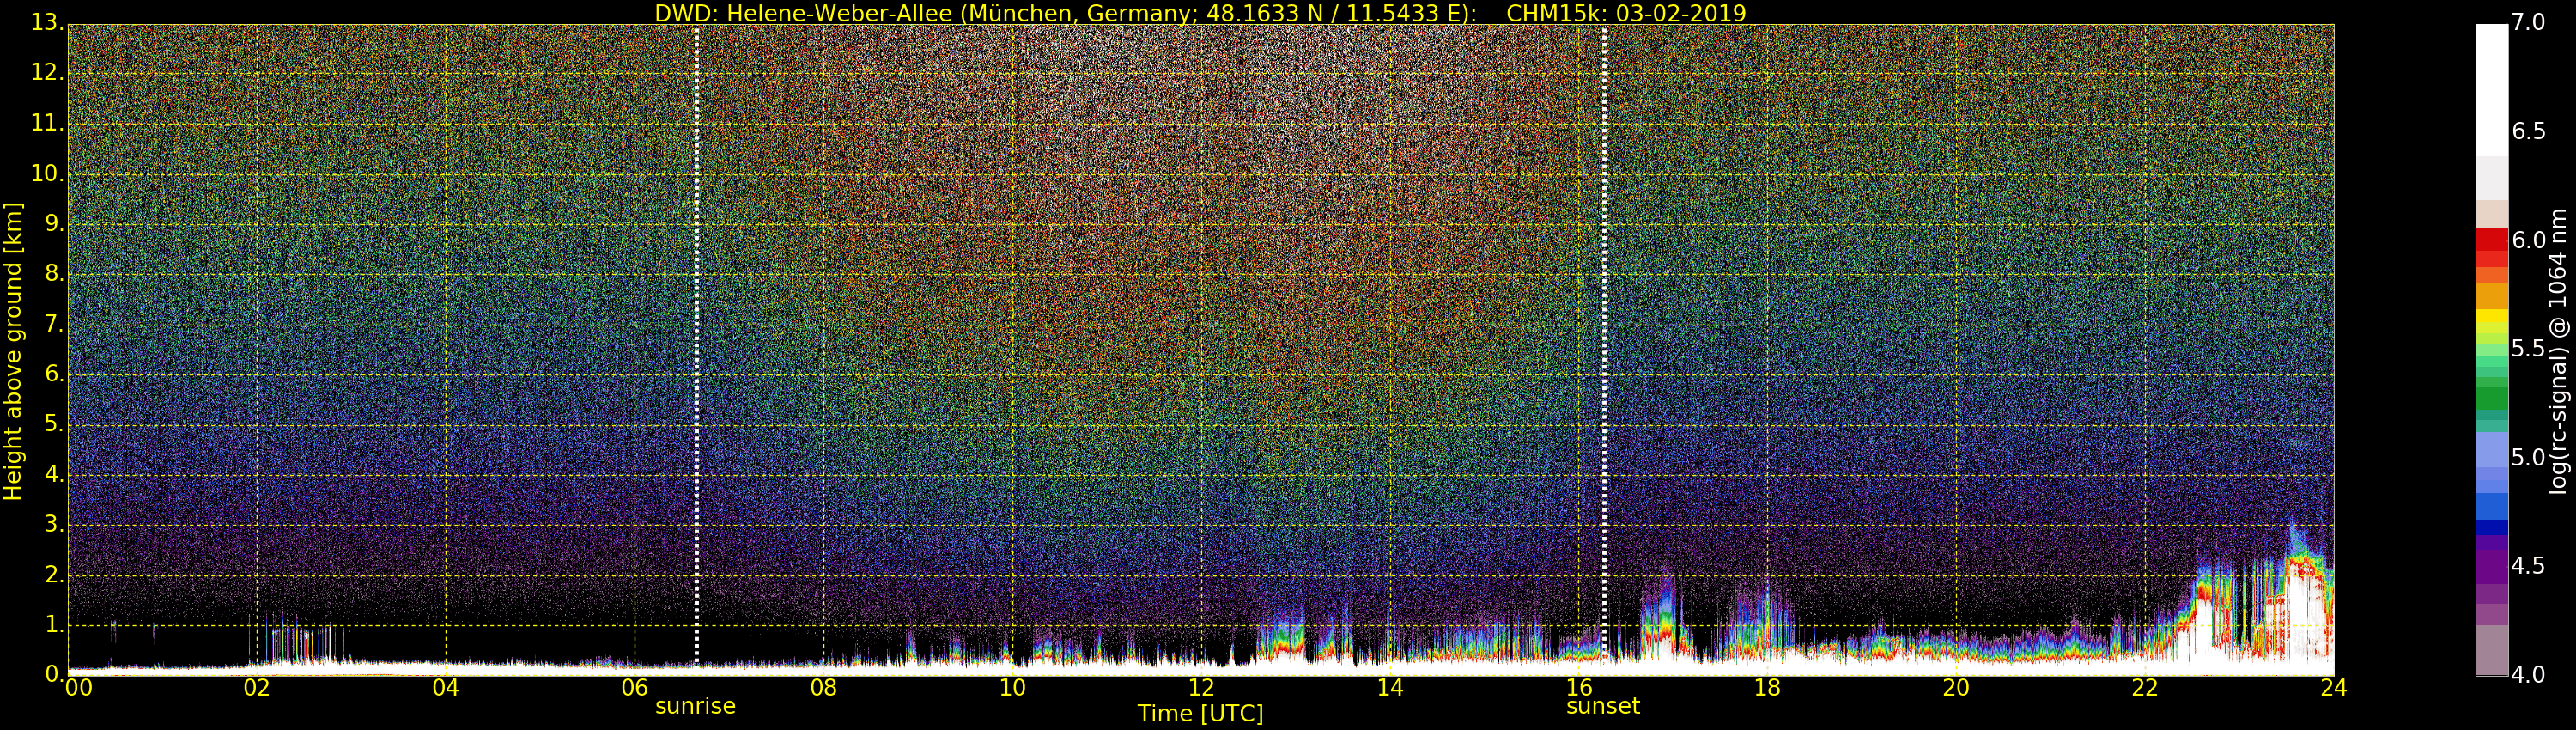2576x730 pixels.
Task: Click the colorbar tick label '5.5'
Action: pos(2528,348)
